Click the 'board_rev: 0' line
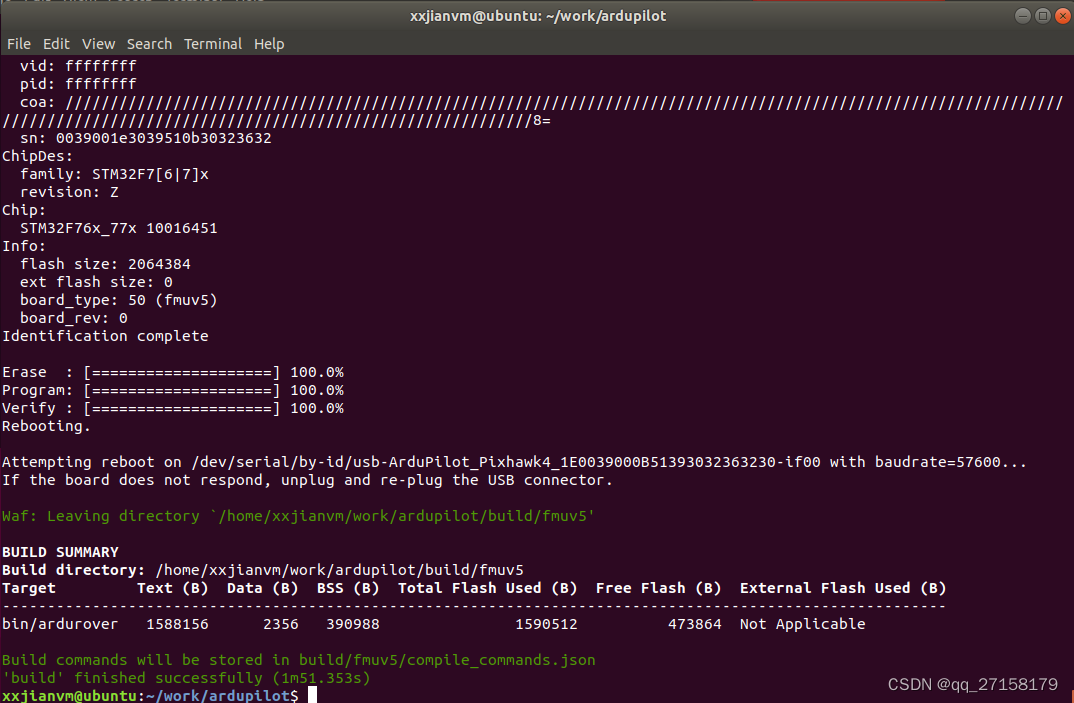This screenshot has width=1074, height=703. click(74, 318)
